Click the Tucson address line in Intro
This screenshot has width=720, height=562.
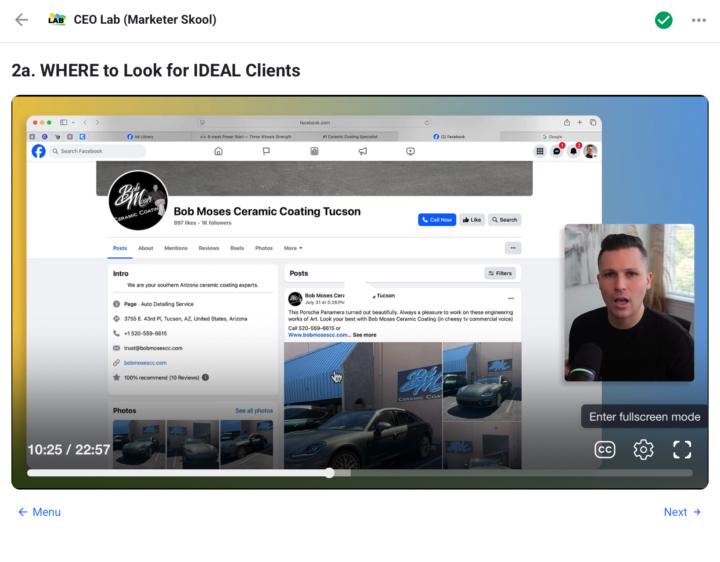click(x=186, y=319)
